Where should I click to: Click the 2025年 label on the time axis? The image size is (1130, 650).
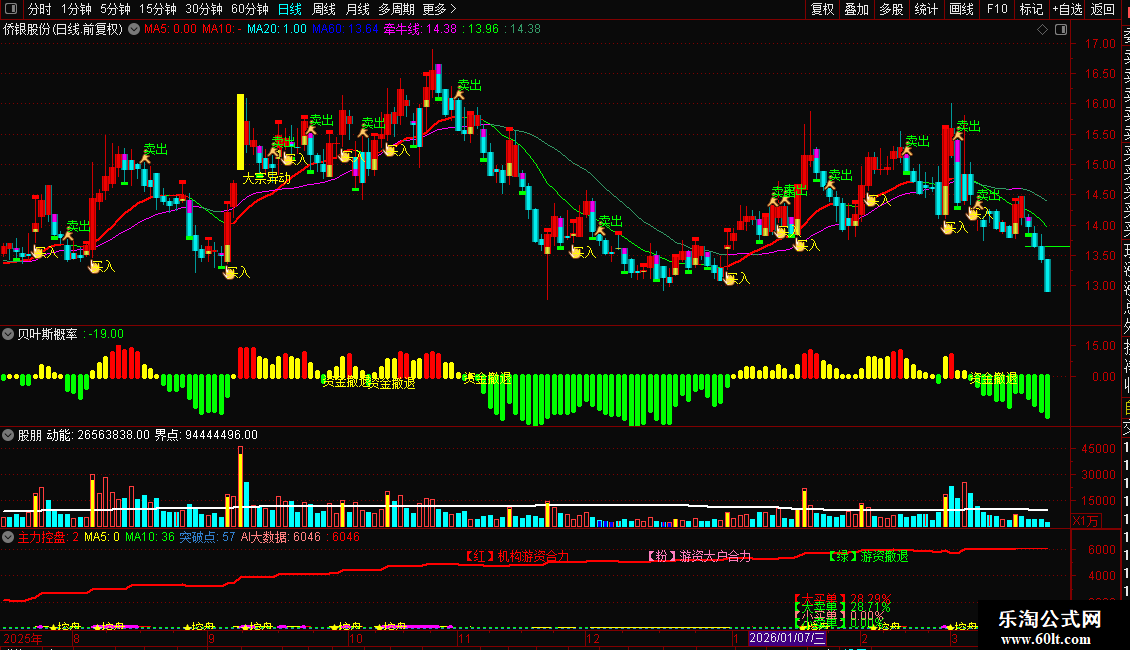coord(23,638)
